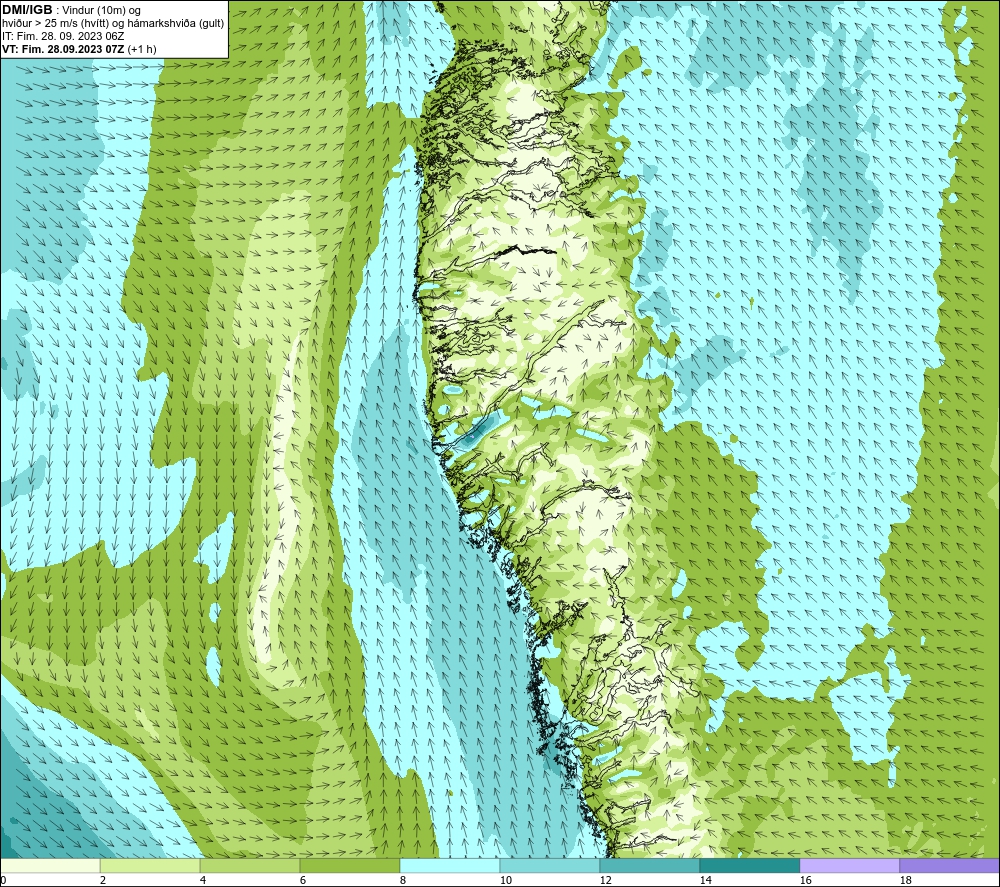Image resolution: width=1000 pixels, height=887 pixels.
Task: Click the teal 10–12 m/s color swatch
Action: (550, 865)
